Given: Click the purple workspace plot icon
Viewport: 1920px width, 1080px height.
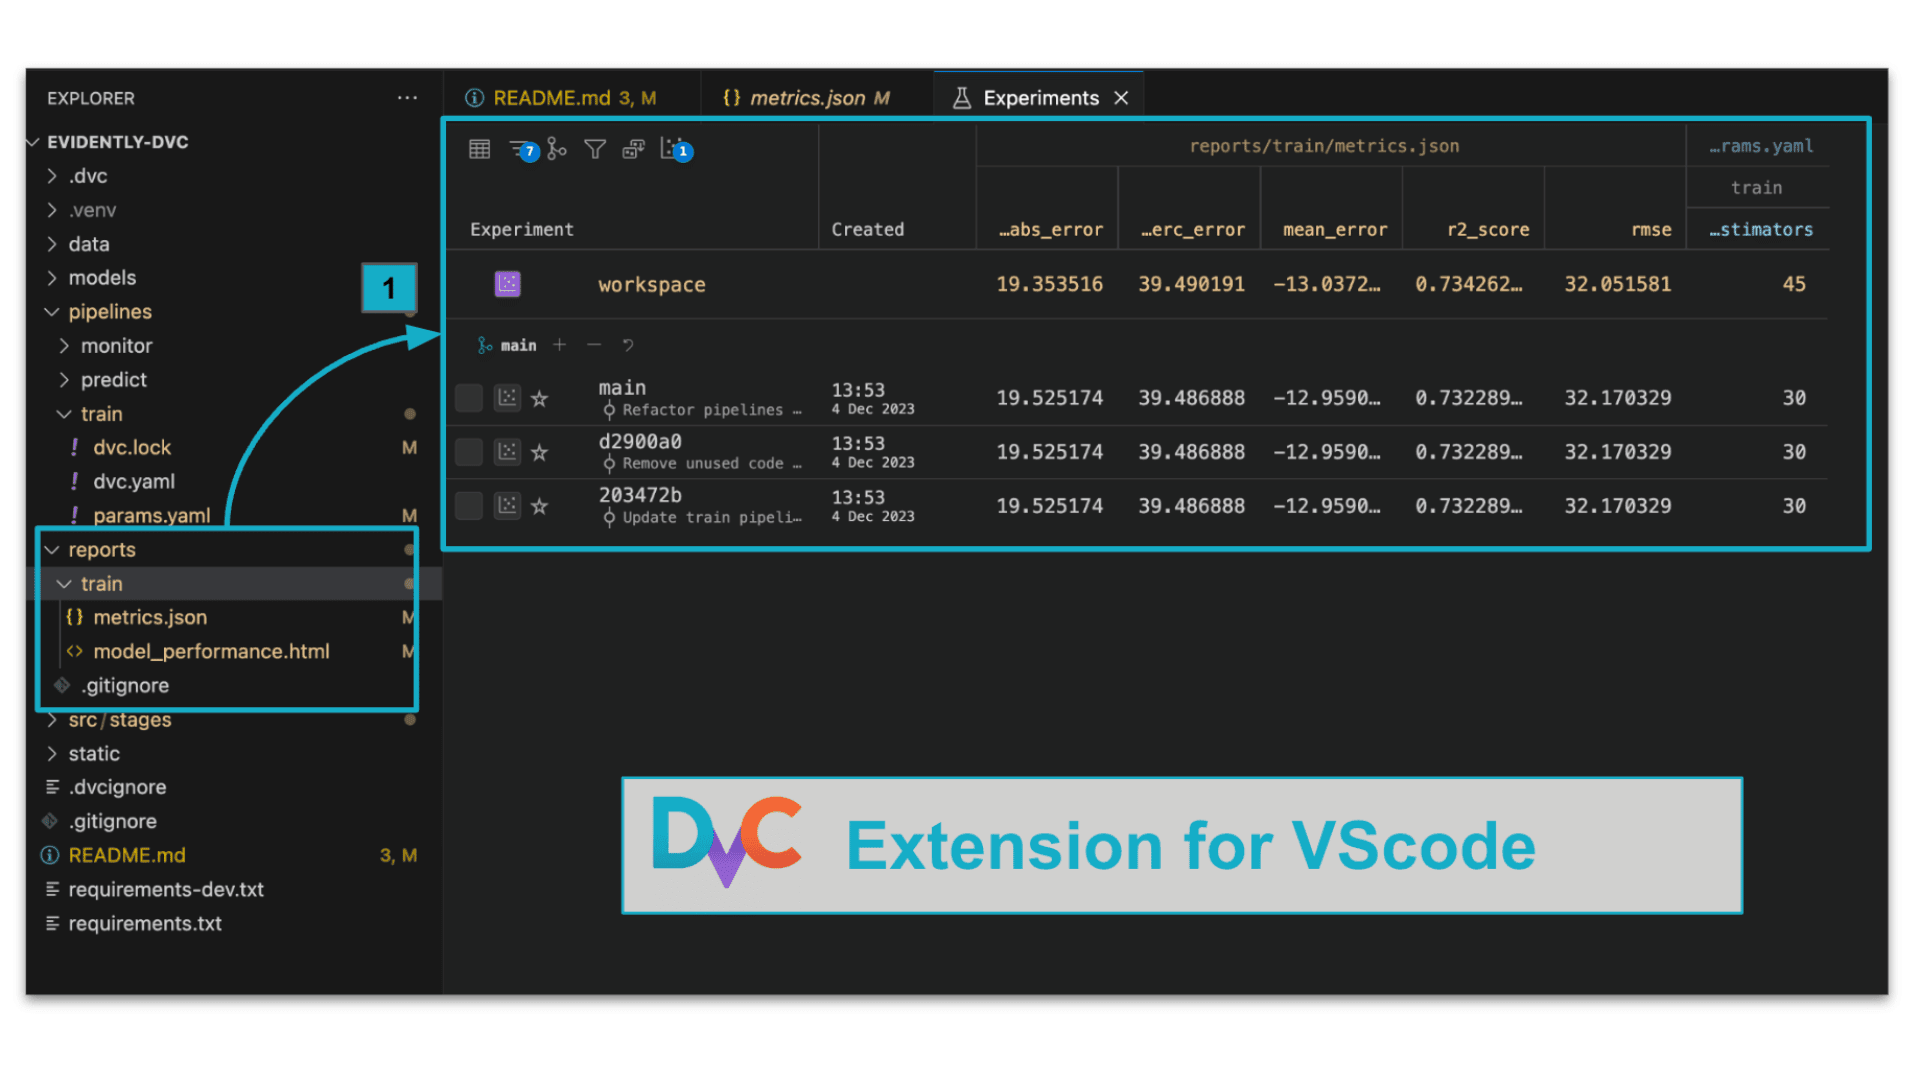Looking at the screenshot, I should (508, 284).
